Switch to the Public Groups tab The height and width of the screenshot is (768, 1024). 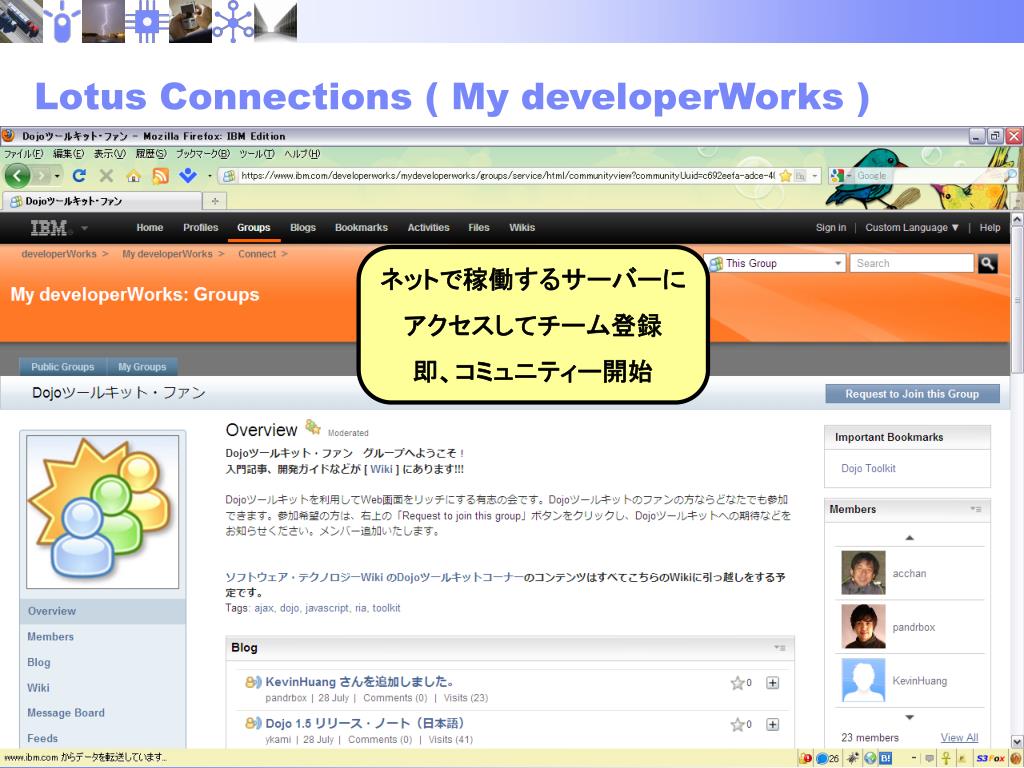point(63,367)
